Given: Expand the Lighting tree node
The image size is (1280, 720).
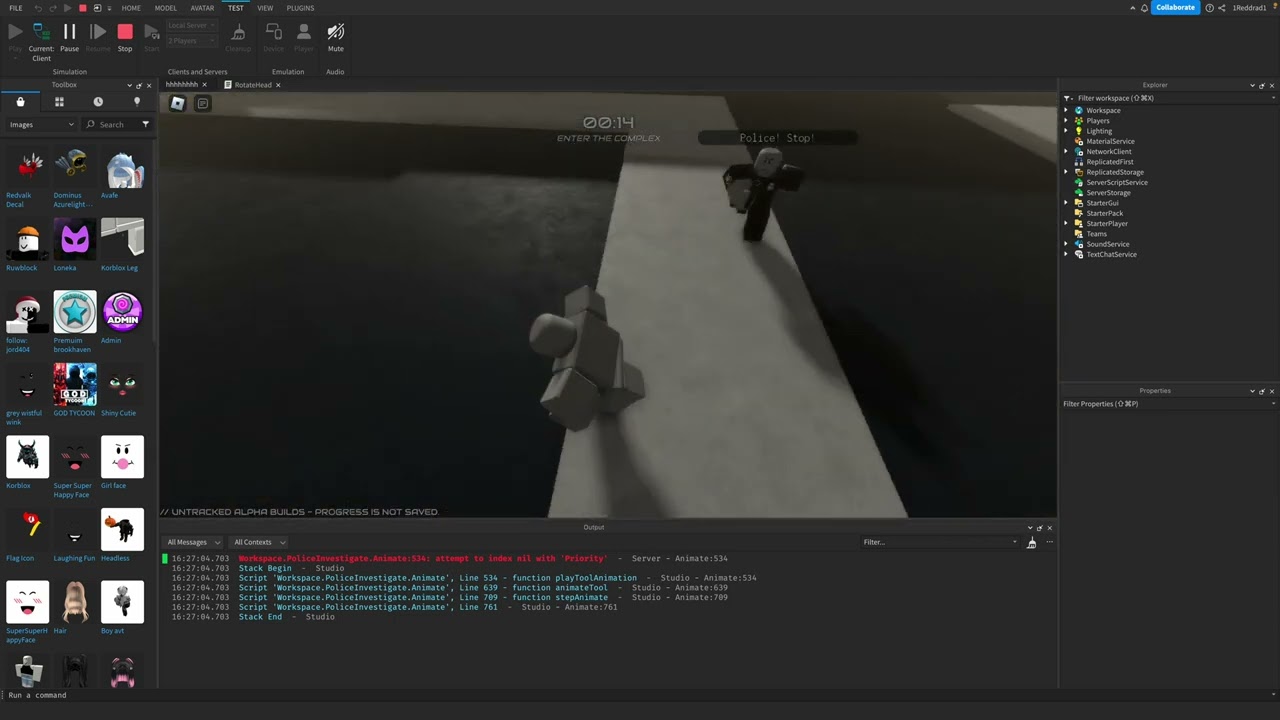Looking at the screenshot, I should pyautogui.click(x=1066, y=131).
